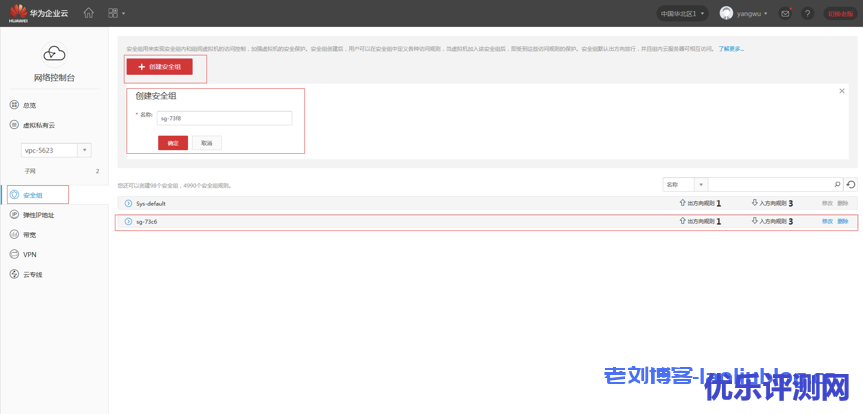Close the 创建安全组 panel with X

[x=842, y=91]
